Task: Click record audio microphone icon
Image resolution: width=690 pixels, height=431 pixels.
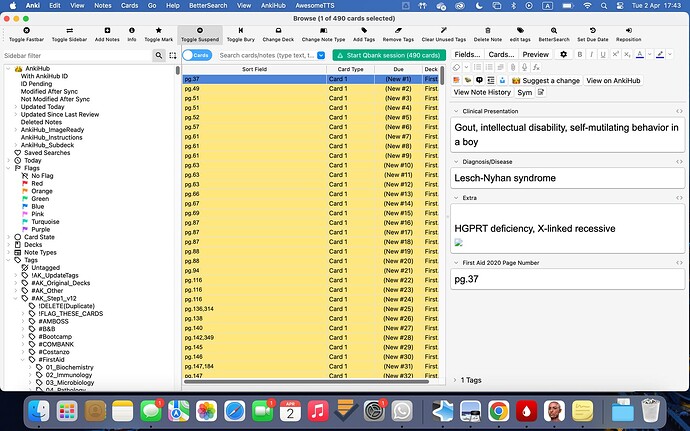Action: click(524, 67)
